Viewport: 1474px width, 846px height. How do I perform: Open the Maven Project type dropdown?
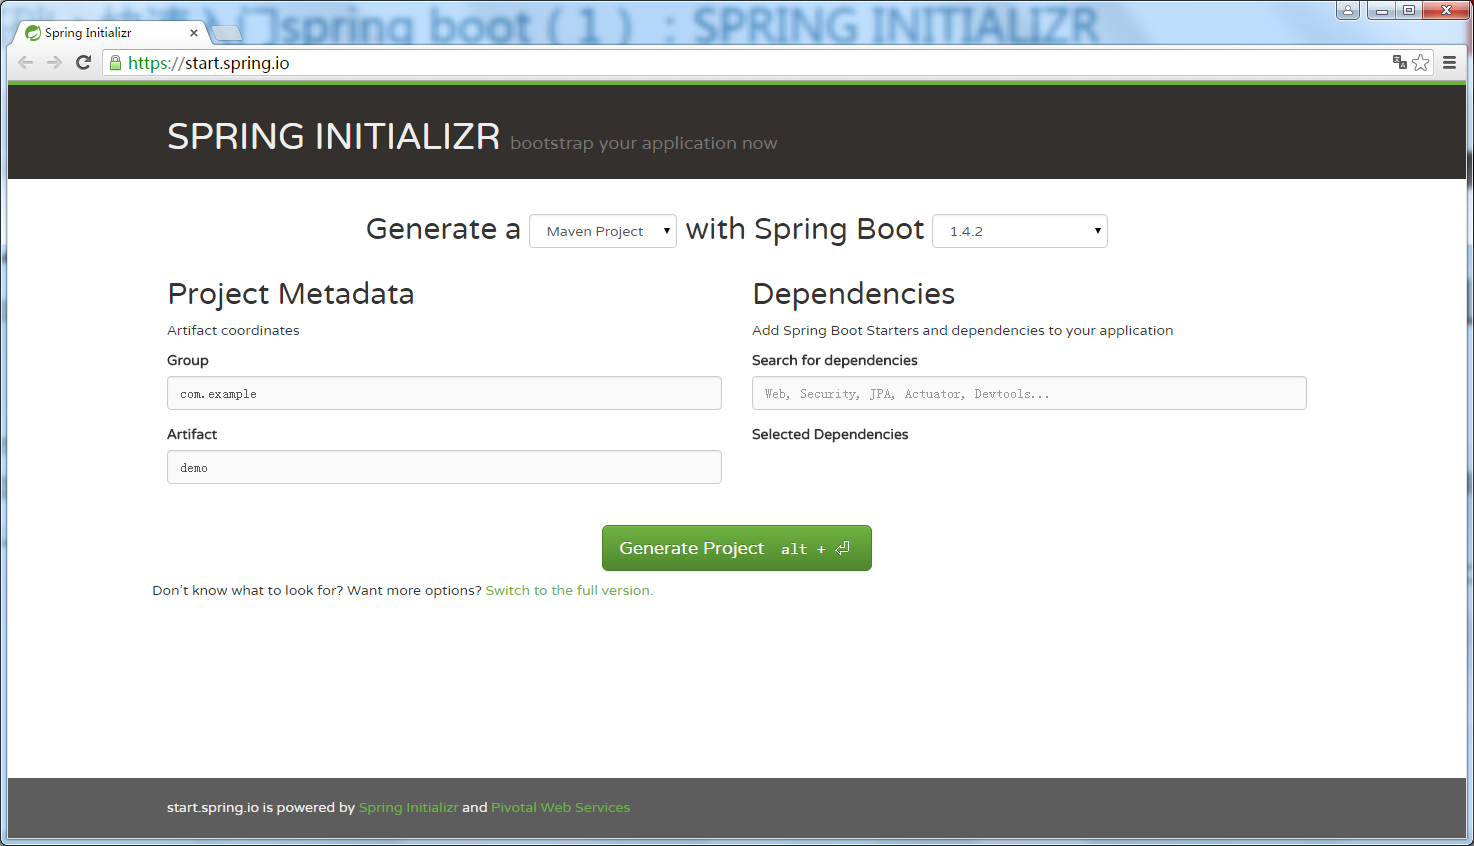pyautogui.click(x=603, y=231)
